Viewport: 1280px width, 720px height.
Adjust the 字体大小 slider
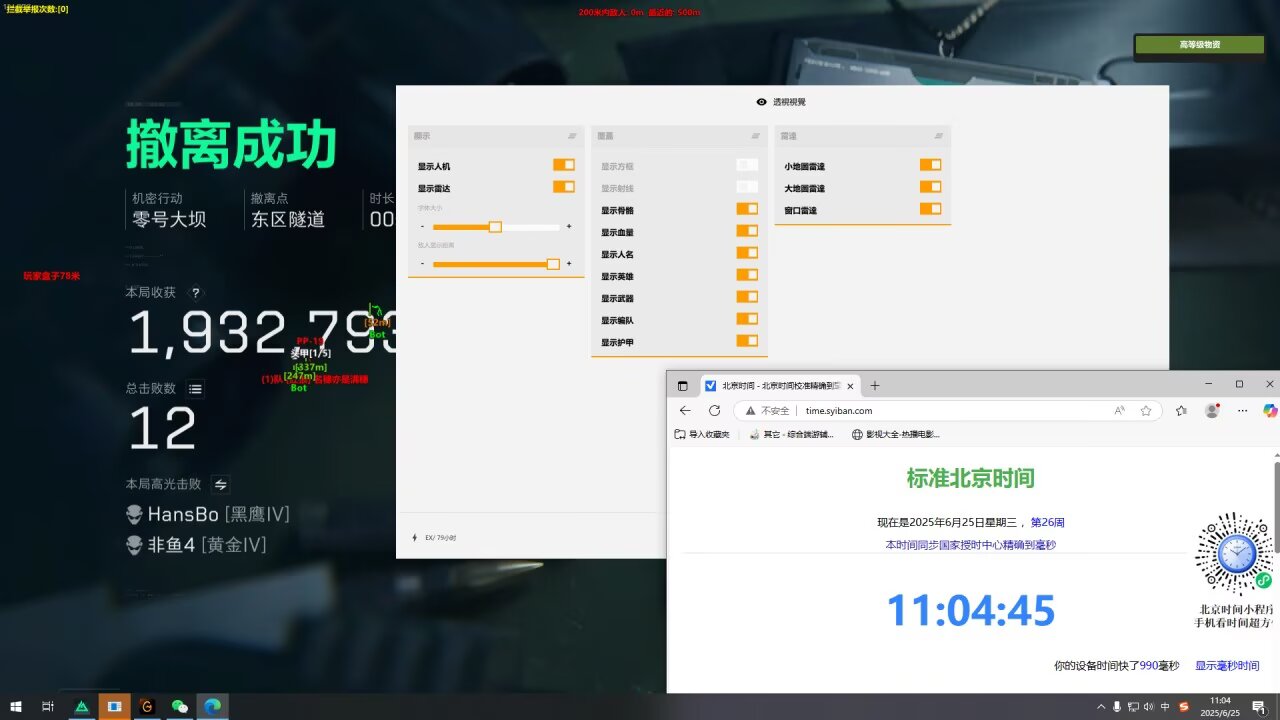click(x=495, y=227)
